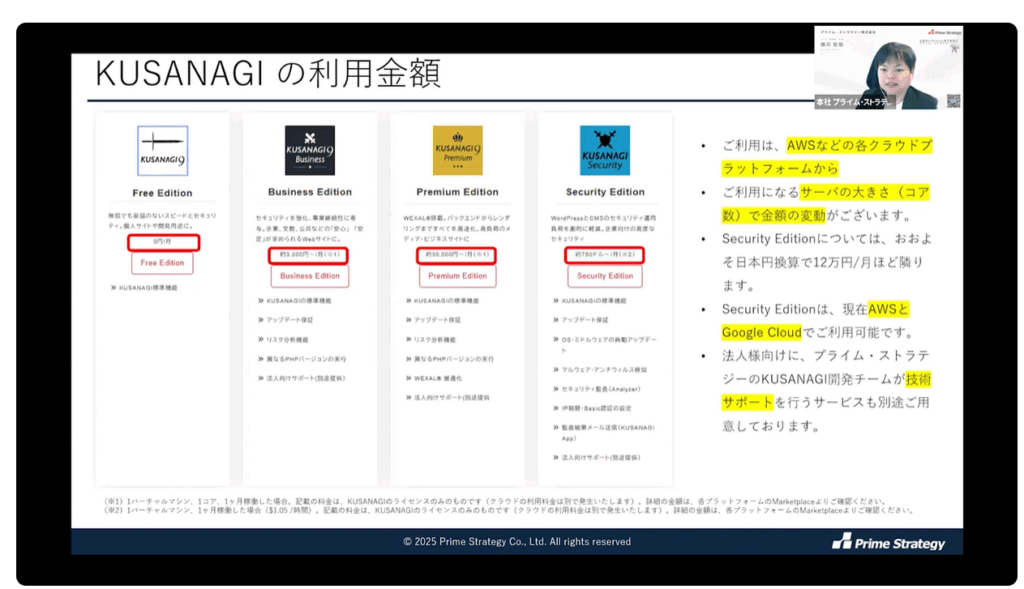Click the (※1) footnote line

[495, 501]
